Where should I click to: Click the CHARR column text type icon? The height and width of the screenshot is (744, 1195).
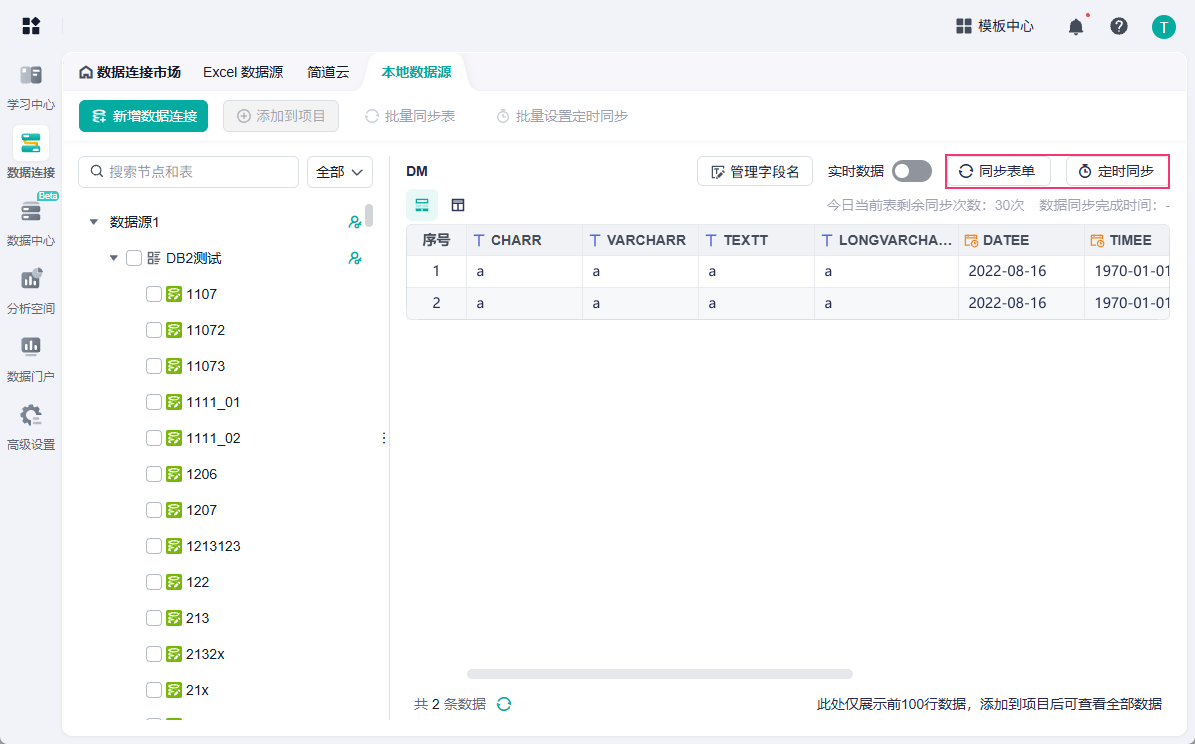tap(479, 240)
